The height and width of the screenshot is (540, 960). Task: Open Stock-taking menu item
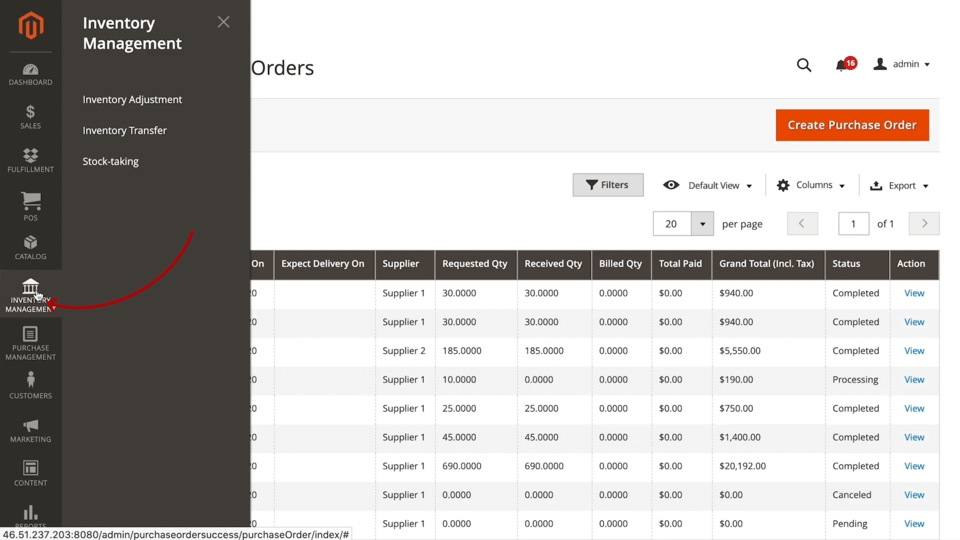coord(110,162)
